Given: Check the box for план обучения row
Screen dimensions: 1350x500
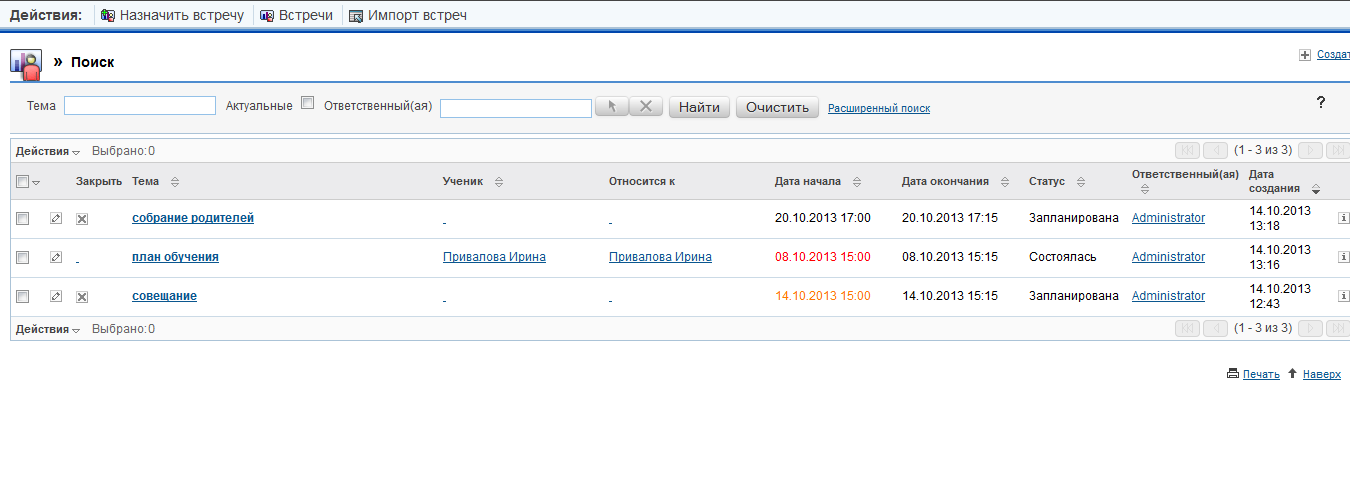Looking at the screenshot, I should 23,257.
